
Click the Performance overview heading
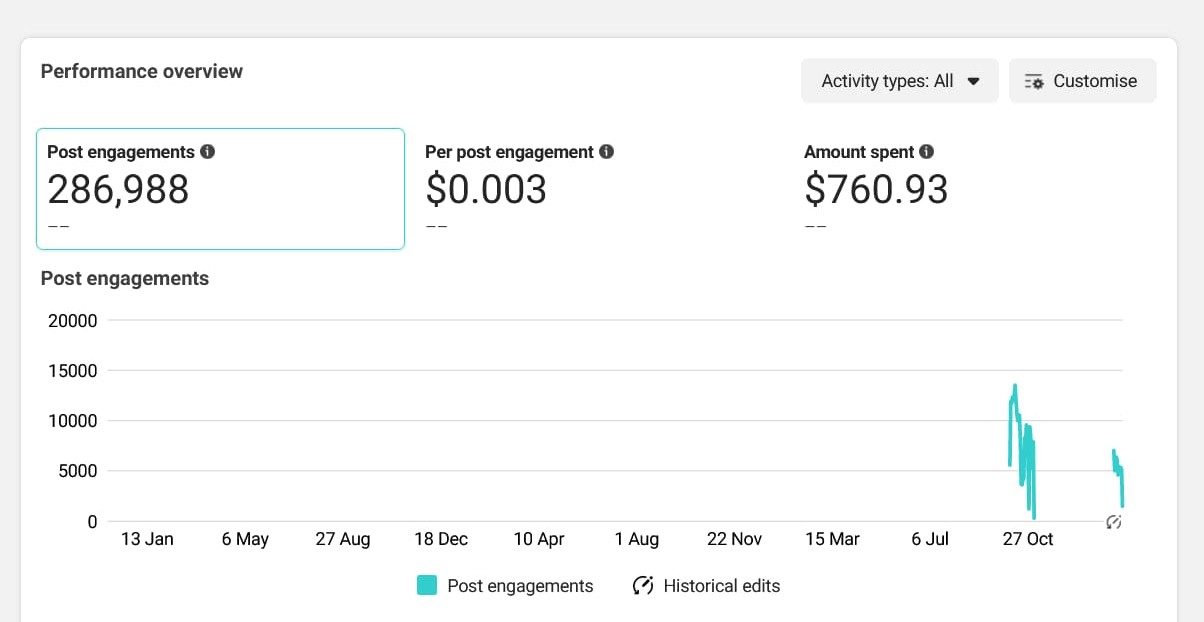pos(142,71)
